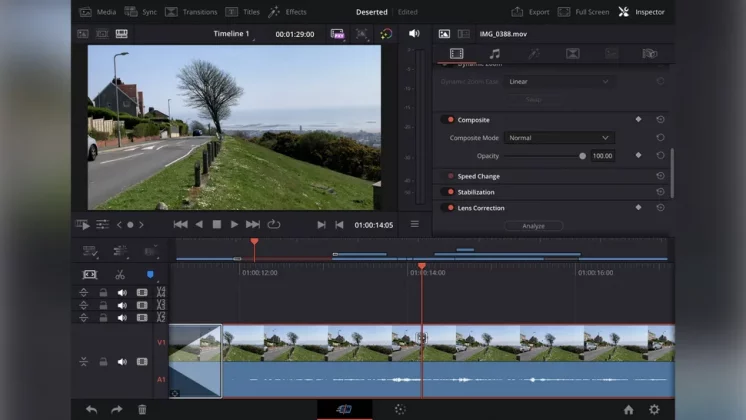Click the Opacity slider handle
This screenshot has height=420, width=746.
pos(583,156)
